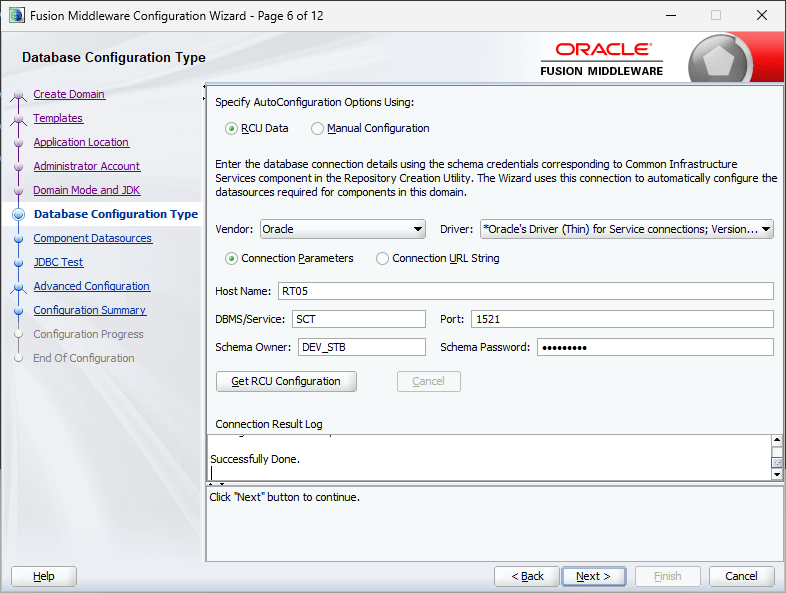The image size is (786, 593).
Task: Minimize the Configuration Wizard window
Action: 671,15
